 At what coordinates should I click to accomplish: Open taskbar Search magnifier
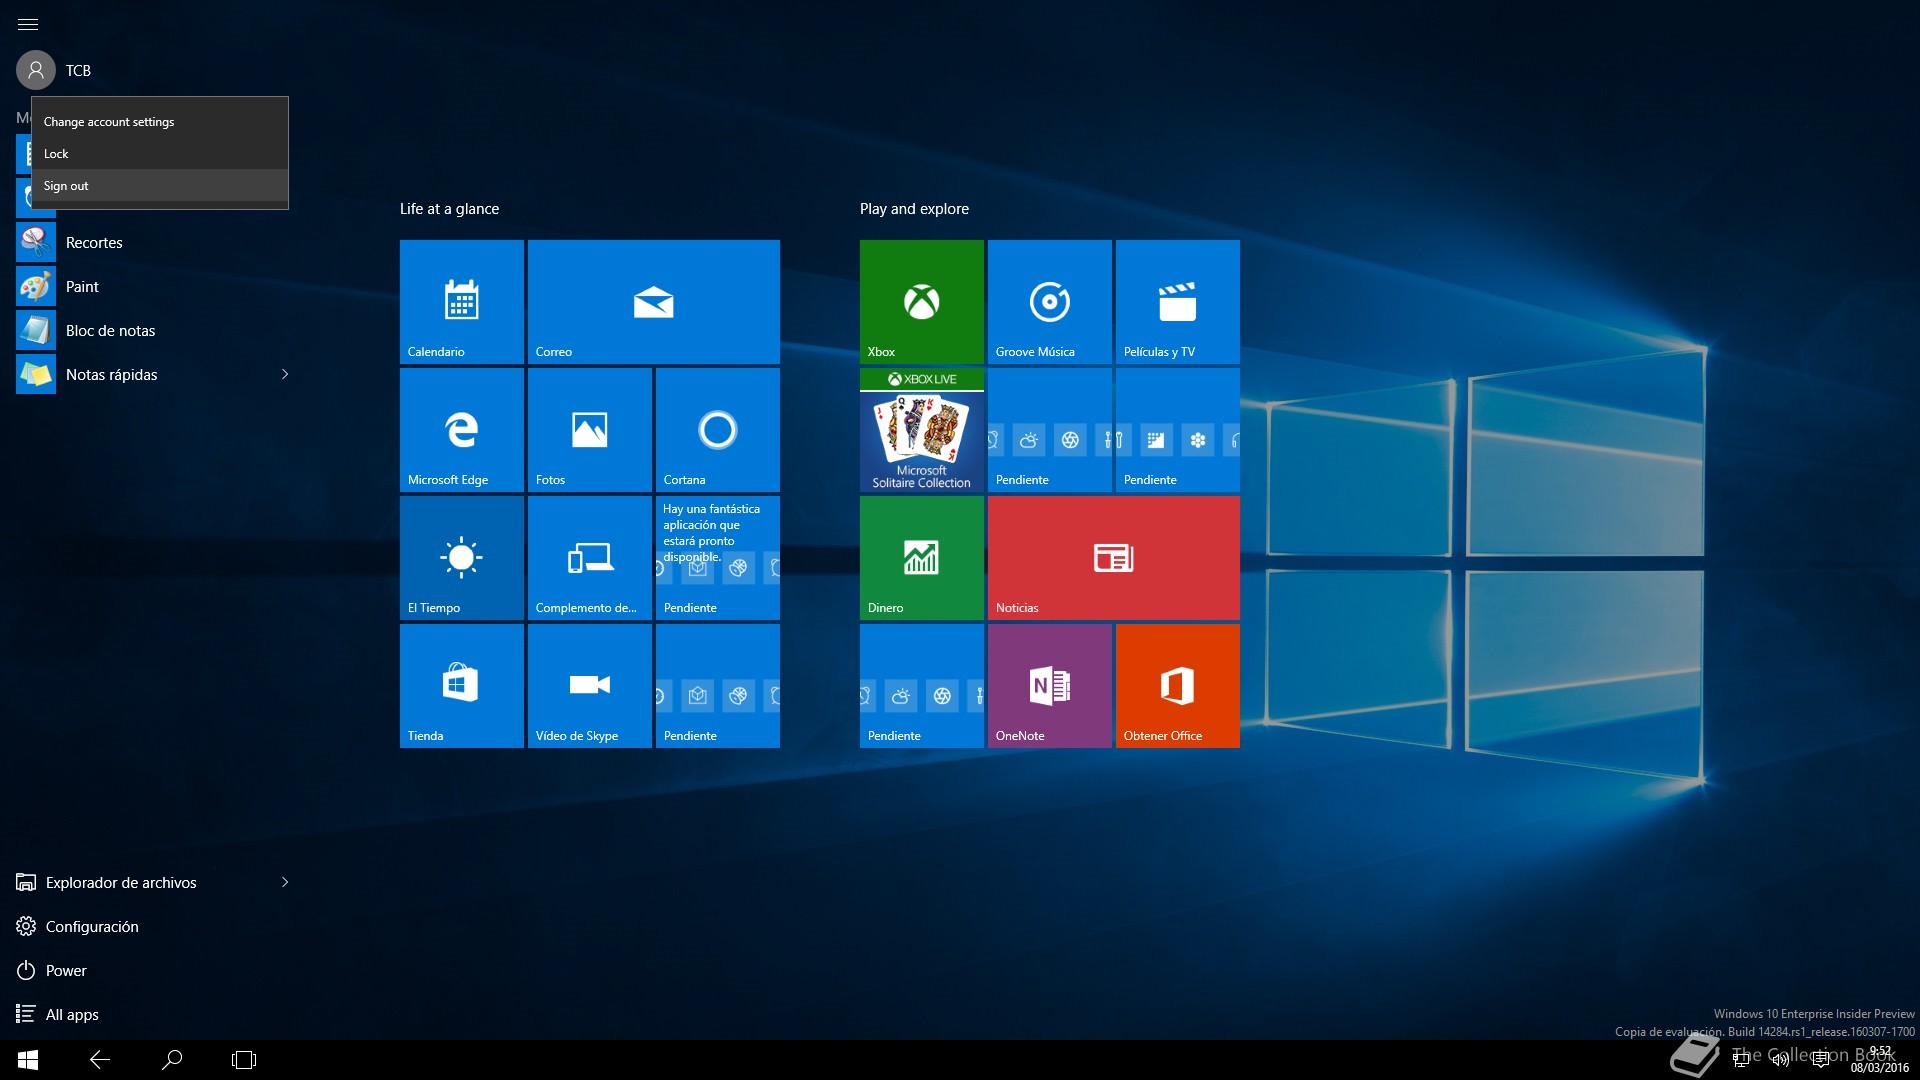[x=172, y=1060]
